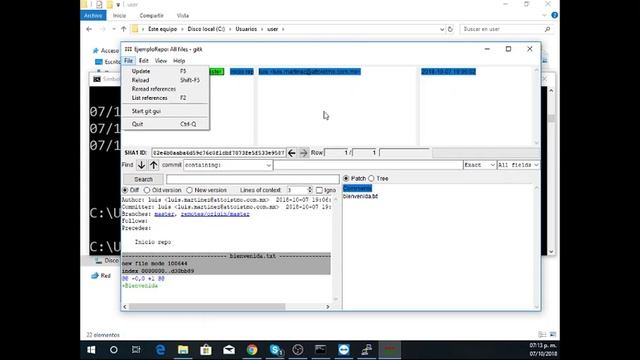Follow the remotes/origin/master link
The width and height of the screenshot is (640, 360).
[215, 214]
